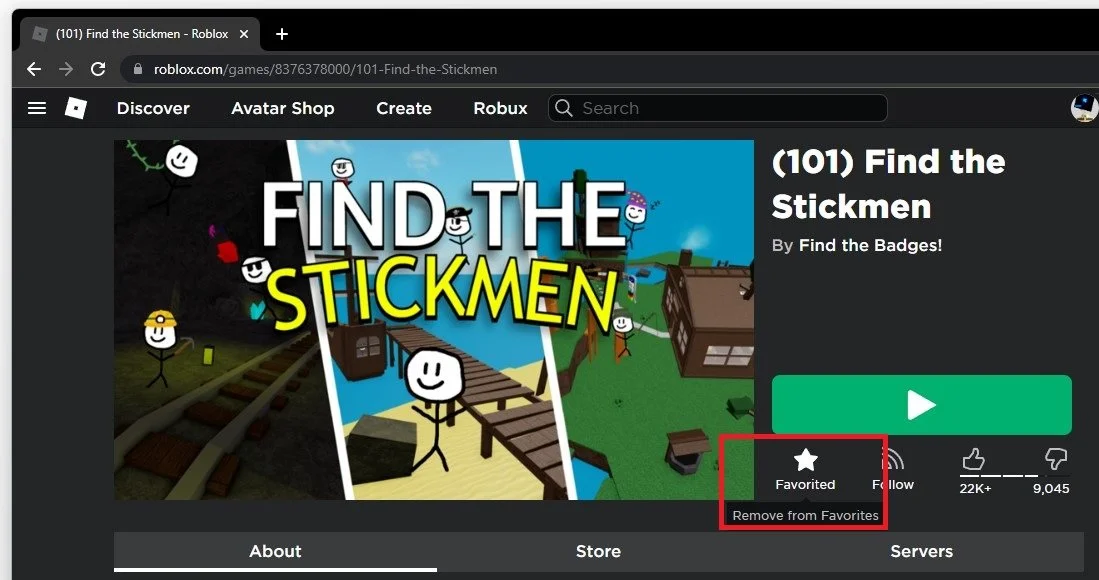Select the roblox.com address bar URL
The width and height of the screenshot is (1099, 580).
coord(325,69)
